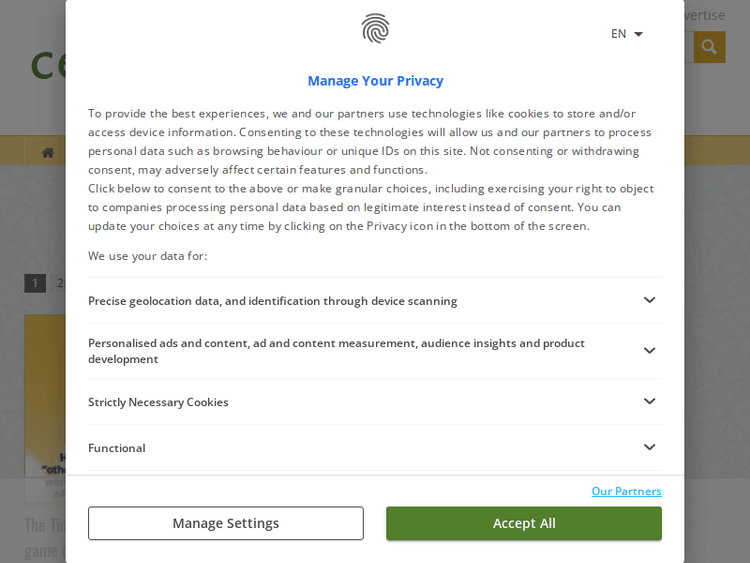The width and height of the screenshot is (750, 563).
Task: Open the EN language dropdown
Action: click(627, 34)
